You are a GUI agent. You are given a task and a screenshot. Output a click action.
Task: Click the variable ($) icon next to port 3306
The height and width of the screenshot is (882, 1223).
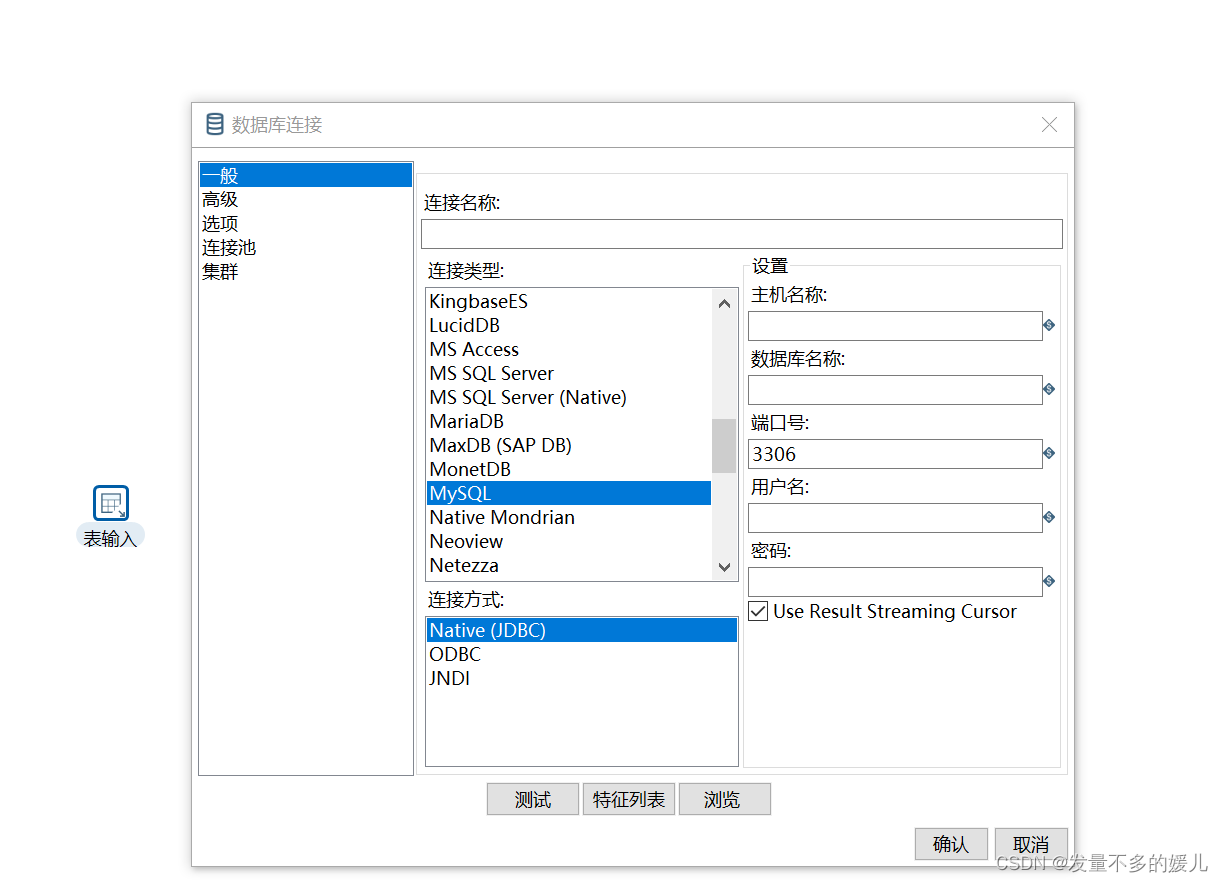point(1051,454)
